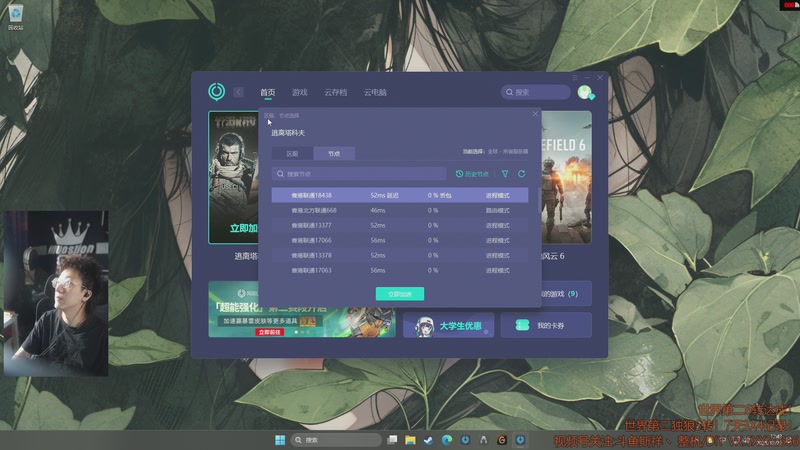
Task: Click the 历史节点 link text
Action: point(477,174)
